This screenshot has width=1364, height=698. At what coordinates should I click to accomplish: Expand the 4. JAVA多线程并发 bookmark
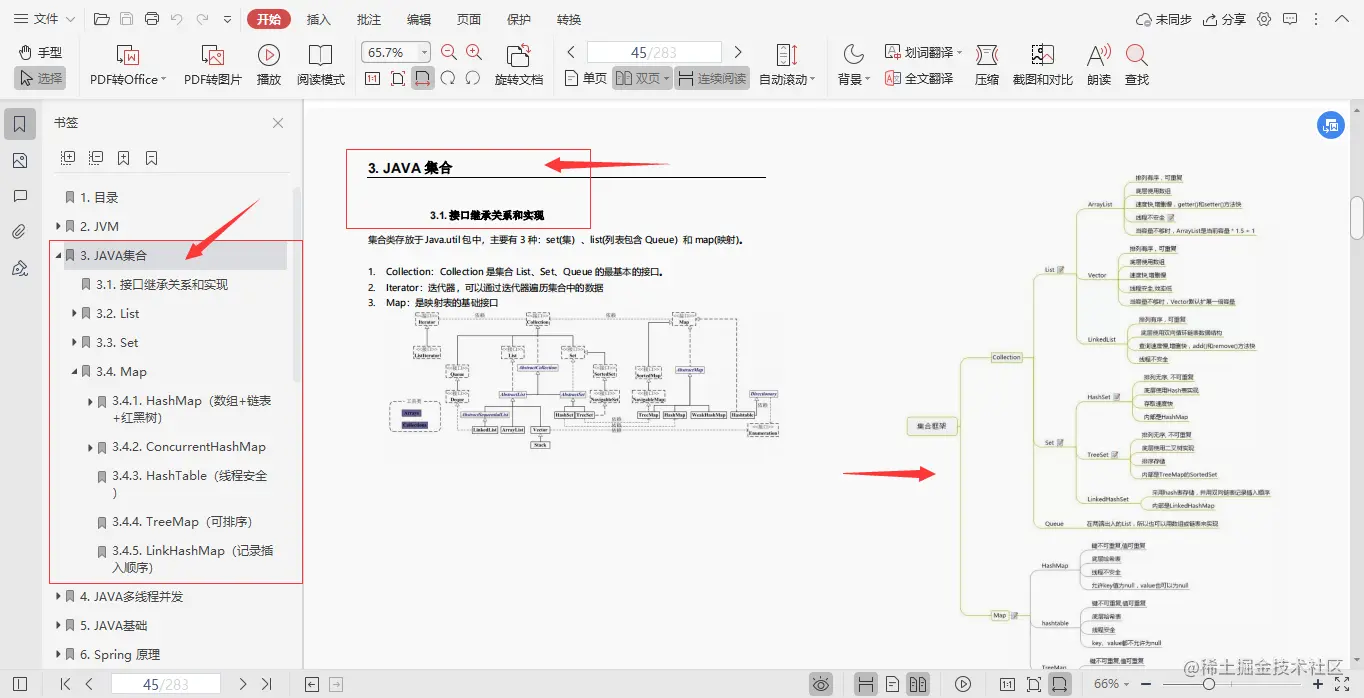[60, 596]
